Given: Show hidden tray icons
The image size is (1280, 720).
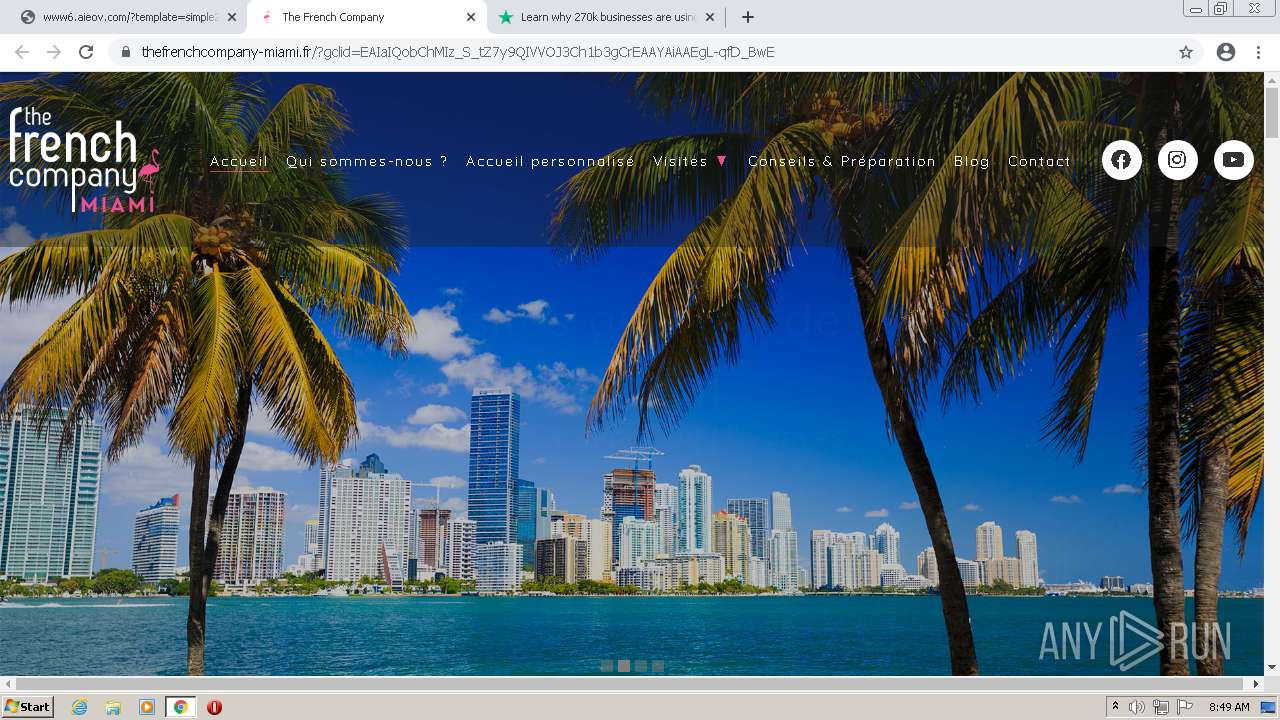Looking at the screenshot, I should coord(1115,707).
